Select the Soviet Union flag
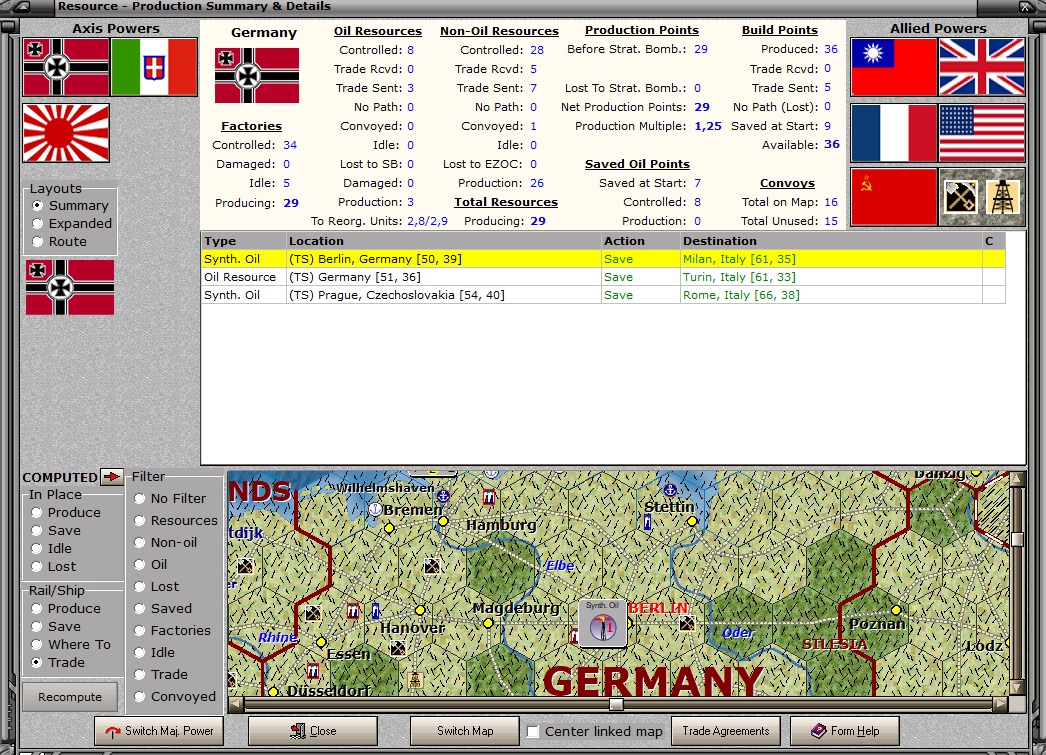 point(894,197)
